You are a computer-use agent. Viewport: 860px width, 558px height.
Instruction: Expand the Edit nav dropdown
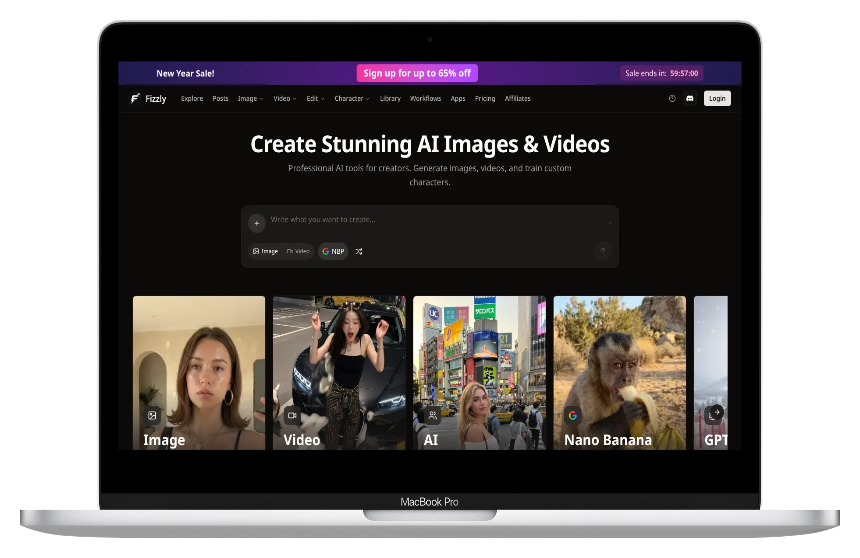coord(315,99)
